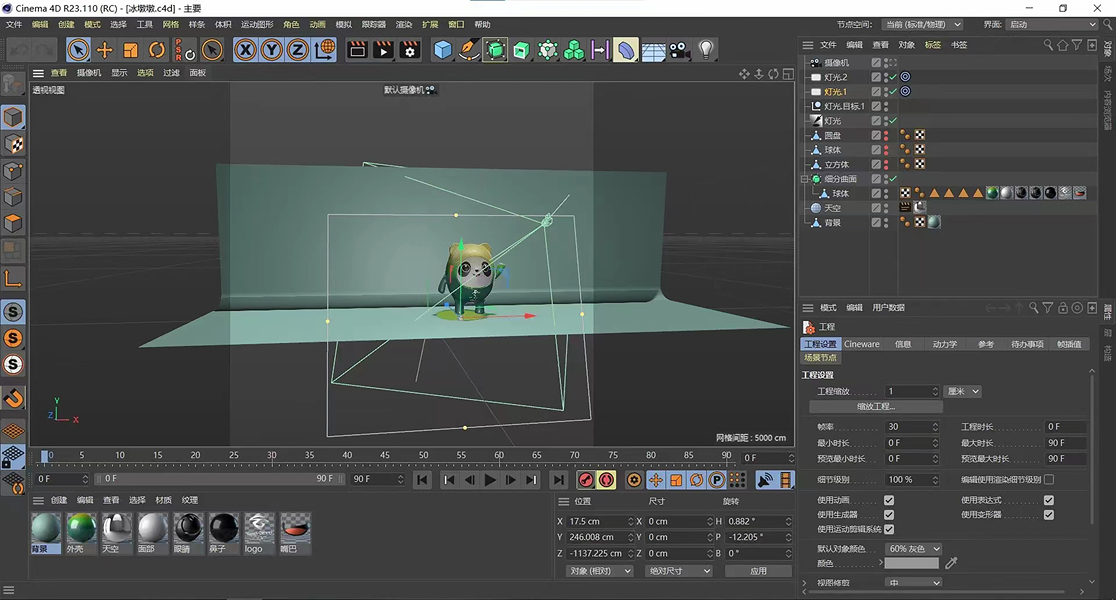Open the 标签 menu in Object Manager

click(x=932, y=45)
